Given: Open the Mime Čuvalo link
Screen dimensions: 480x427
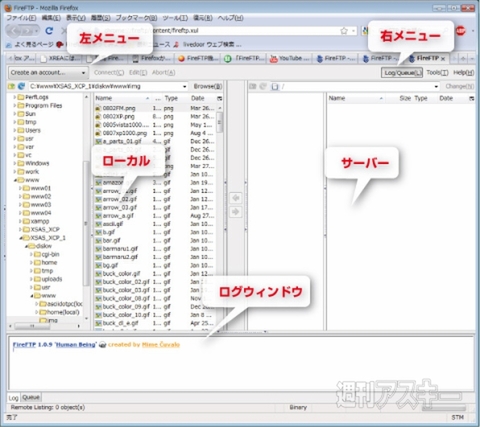Looking at the screenshot, I should tap(161, 345).
